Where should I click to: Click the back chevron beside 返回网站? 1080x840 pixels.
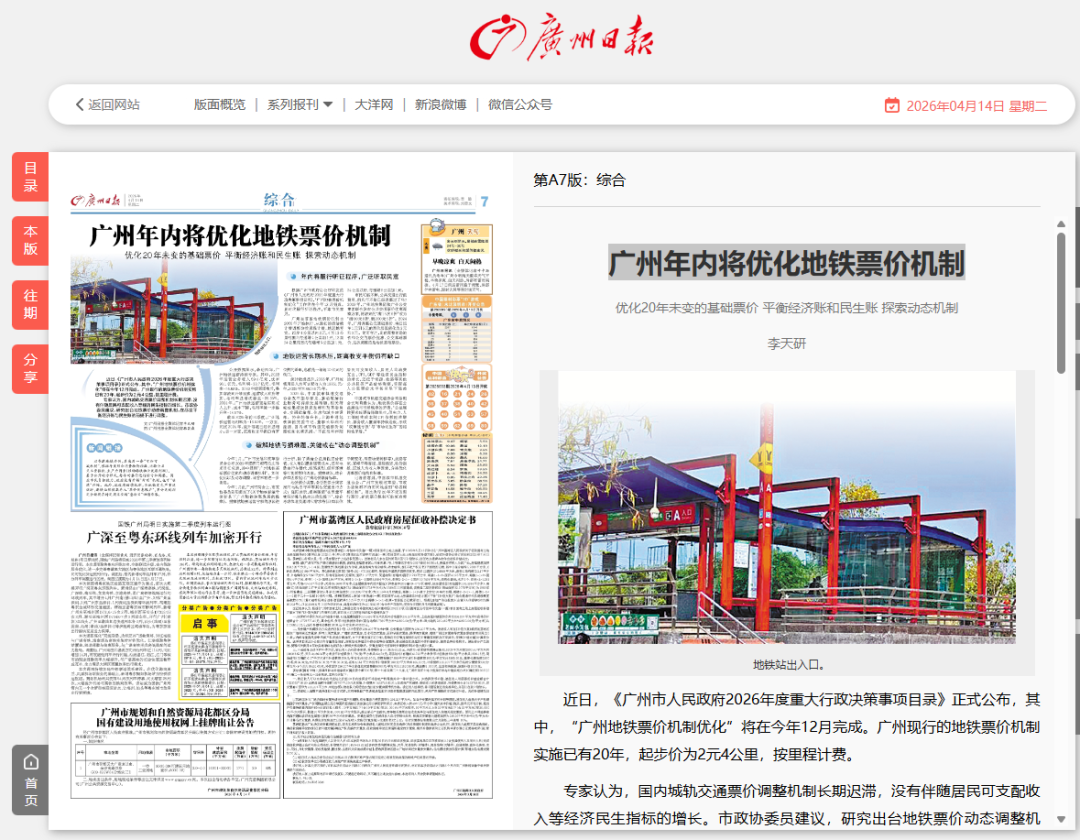coord(79,105)
